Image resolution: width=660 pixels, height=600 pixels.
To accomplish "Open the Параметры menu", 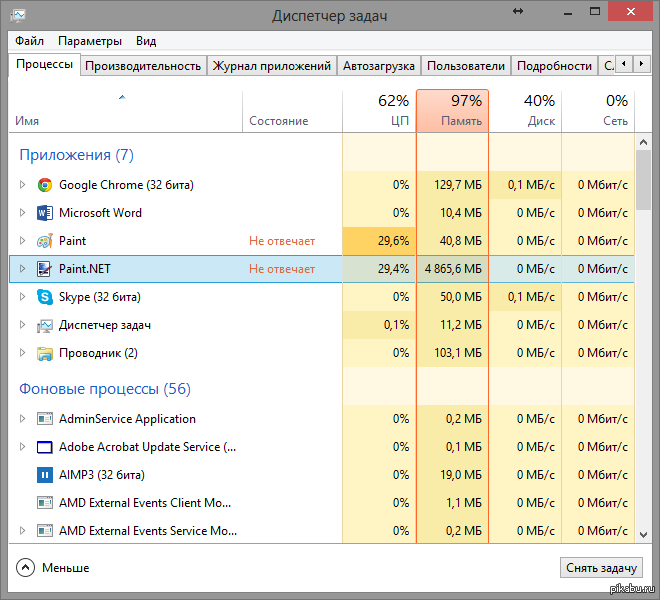I will point(90,41).
